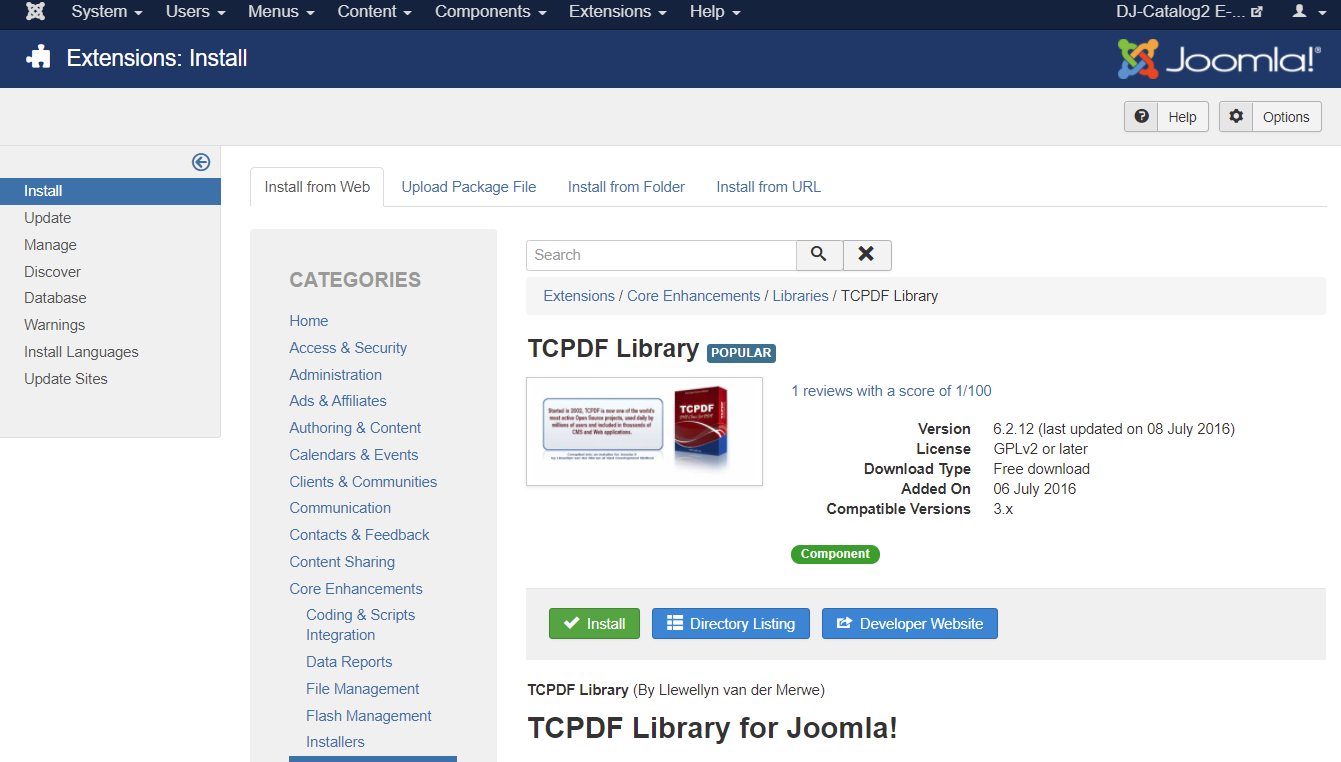Open DJ-Catalog2 site preview link
The width and height of the screenshot is (1341, 762).
tap(1189, 12)
